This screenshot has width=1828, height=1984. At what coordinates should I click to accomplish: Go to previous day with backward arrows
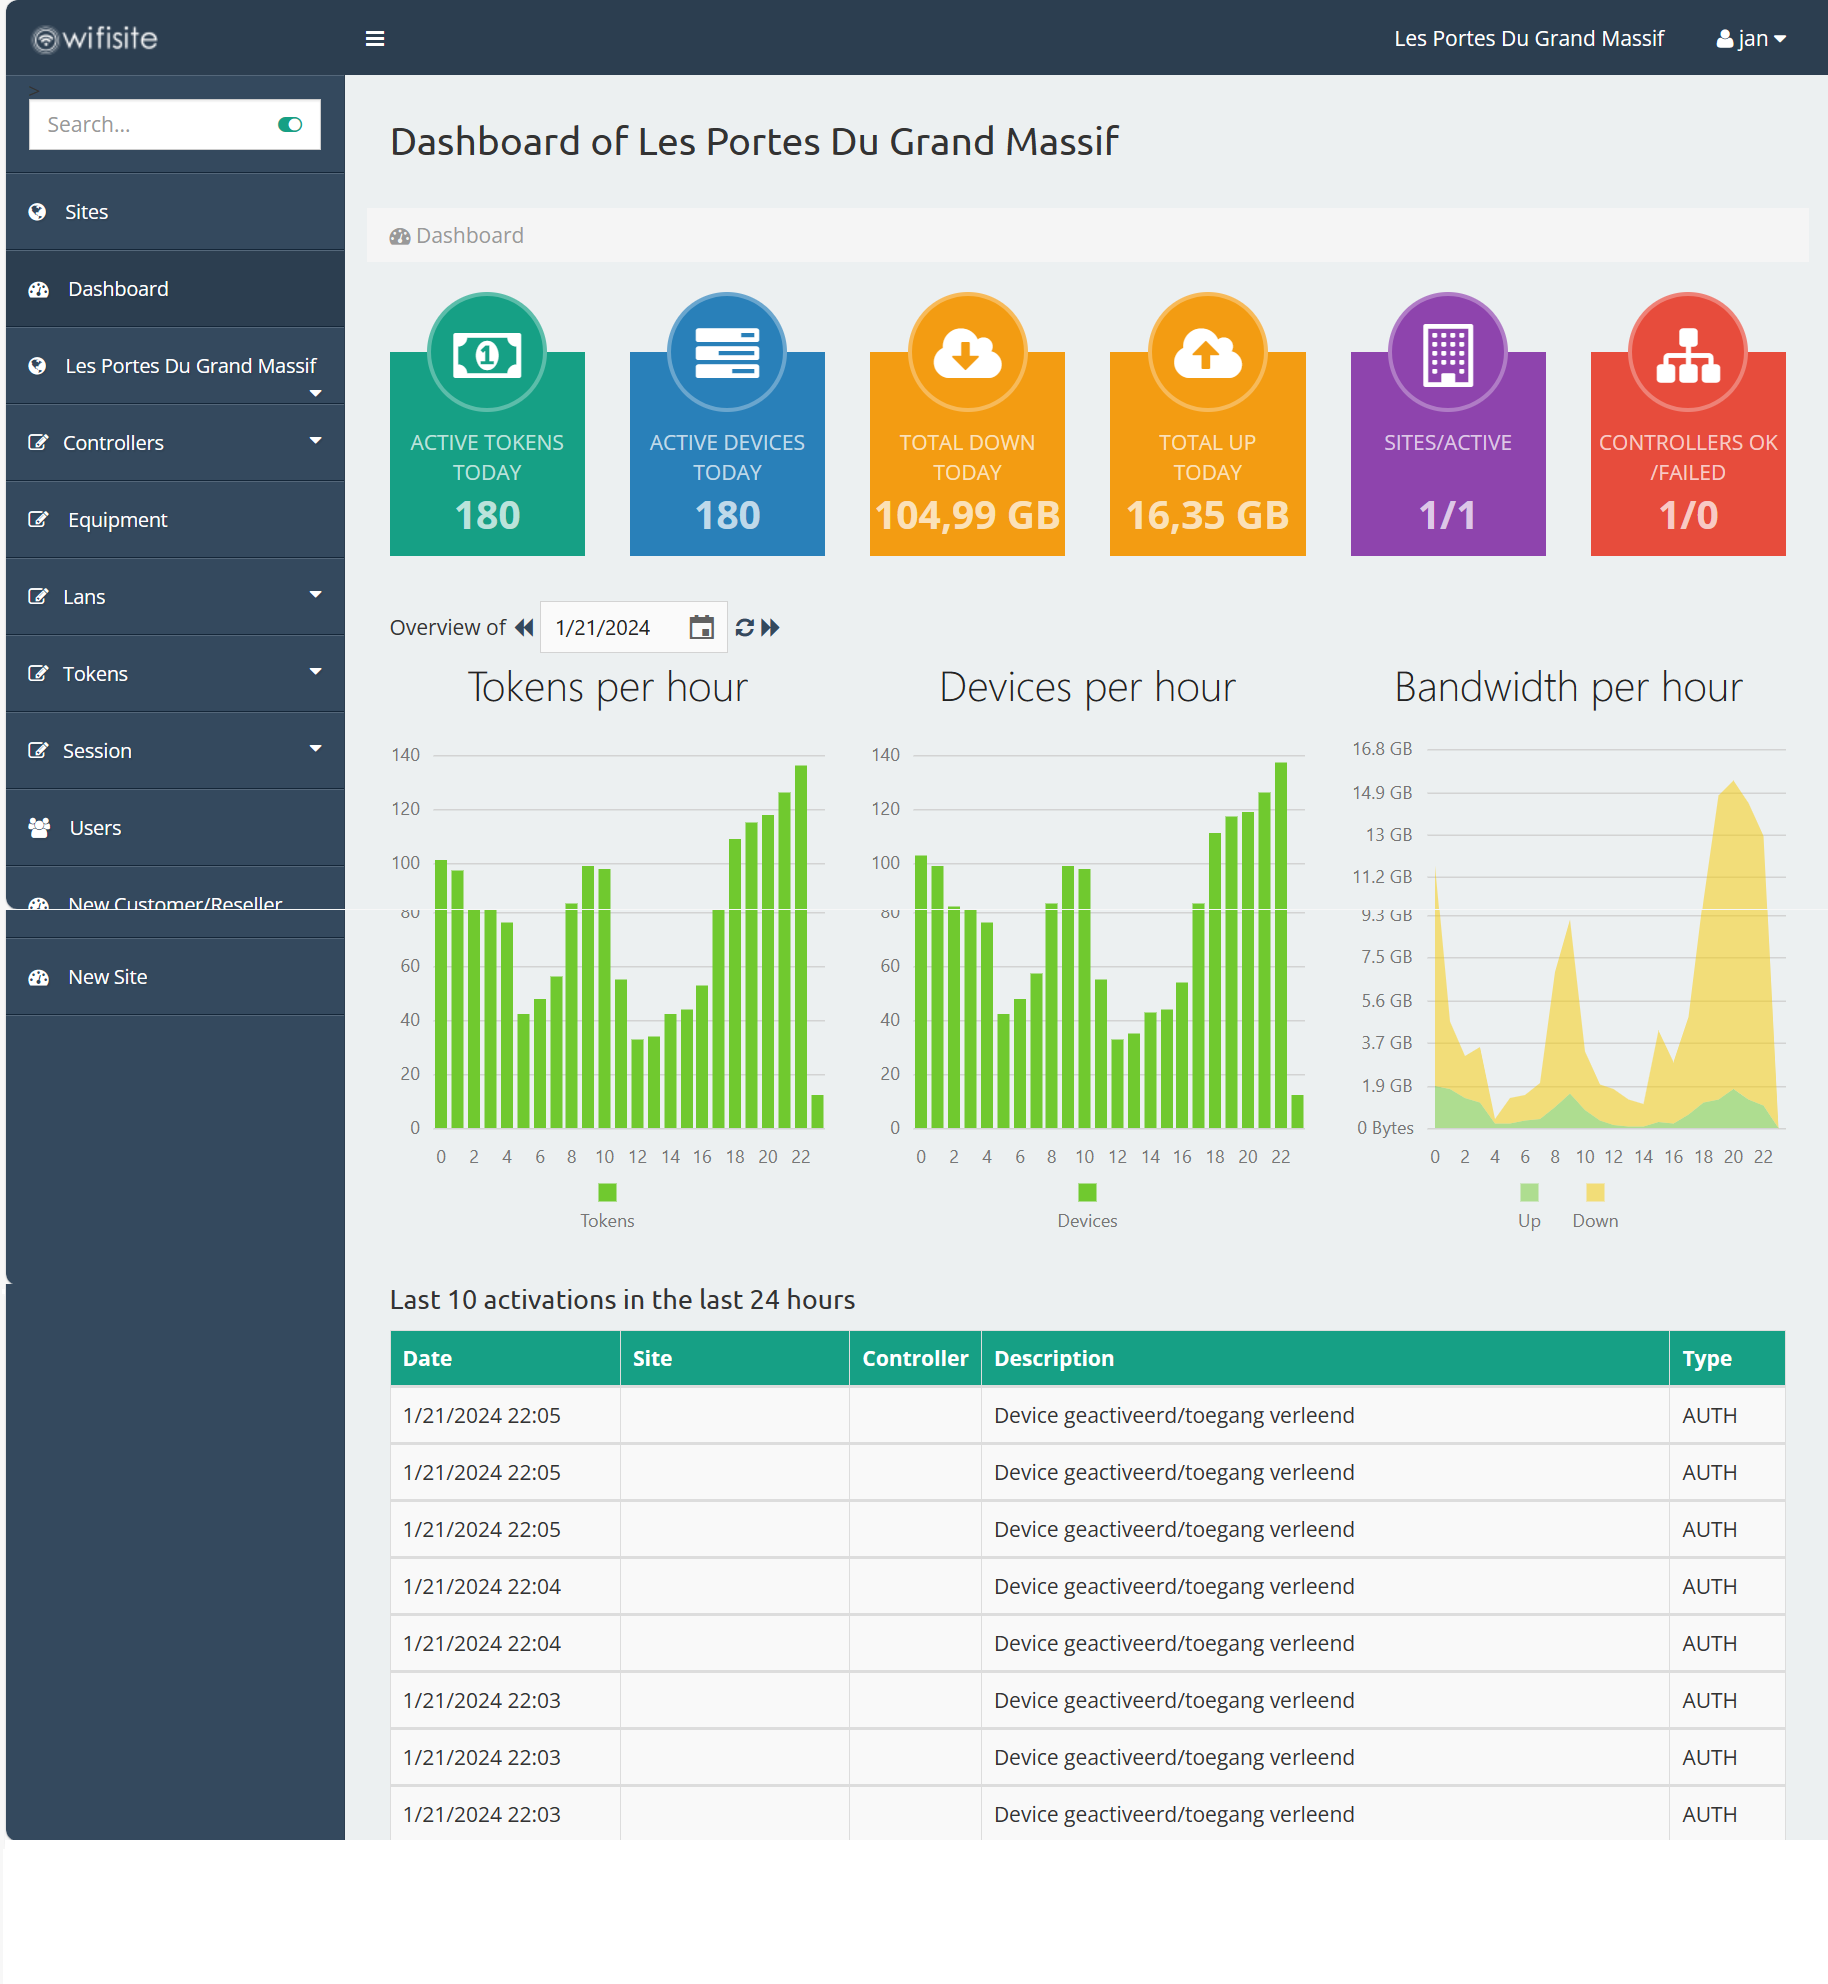(524, 628)
